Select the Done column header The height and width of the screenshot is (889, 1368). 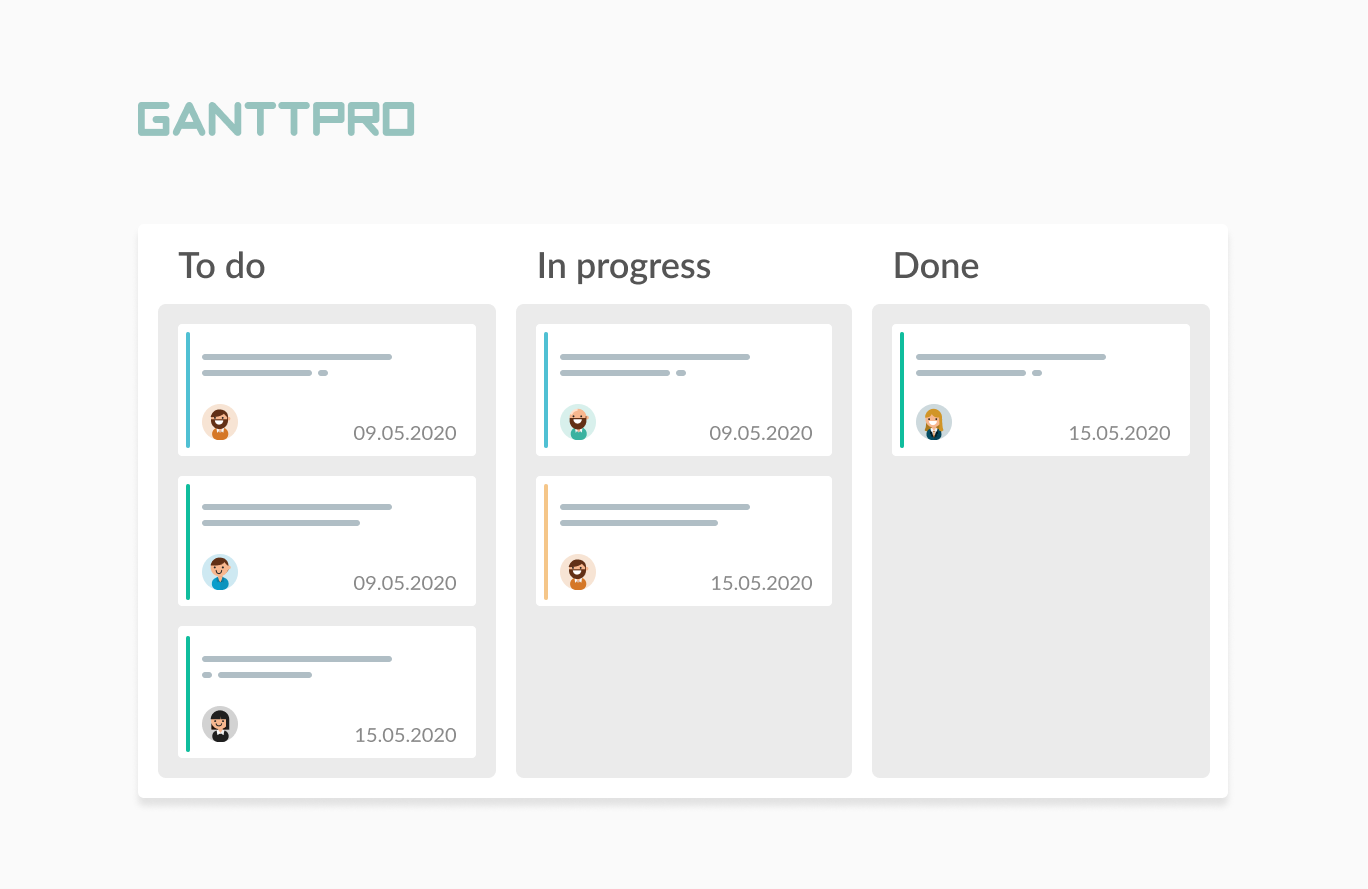(936, 266)
